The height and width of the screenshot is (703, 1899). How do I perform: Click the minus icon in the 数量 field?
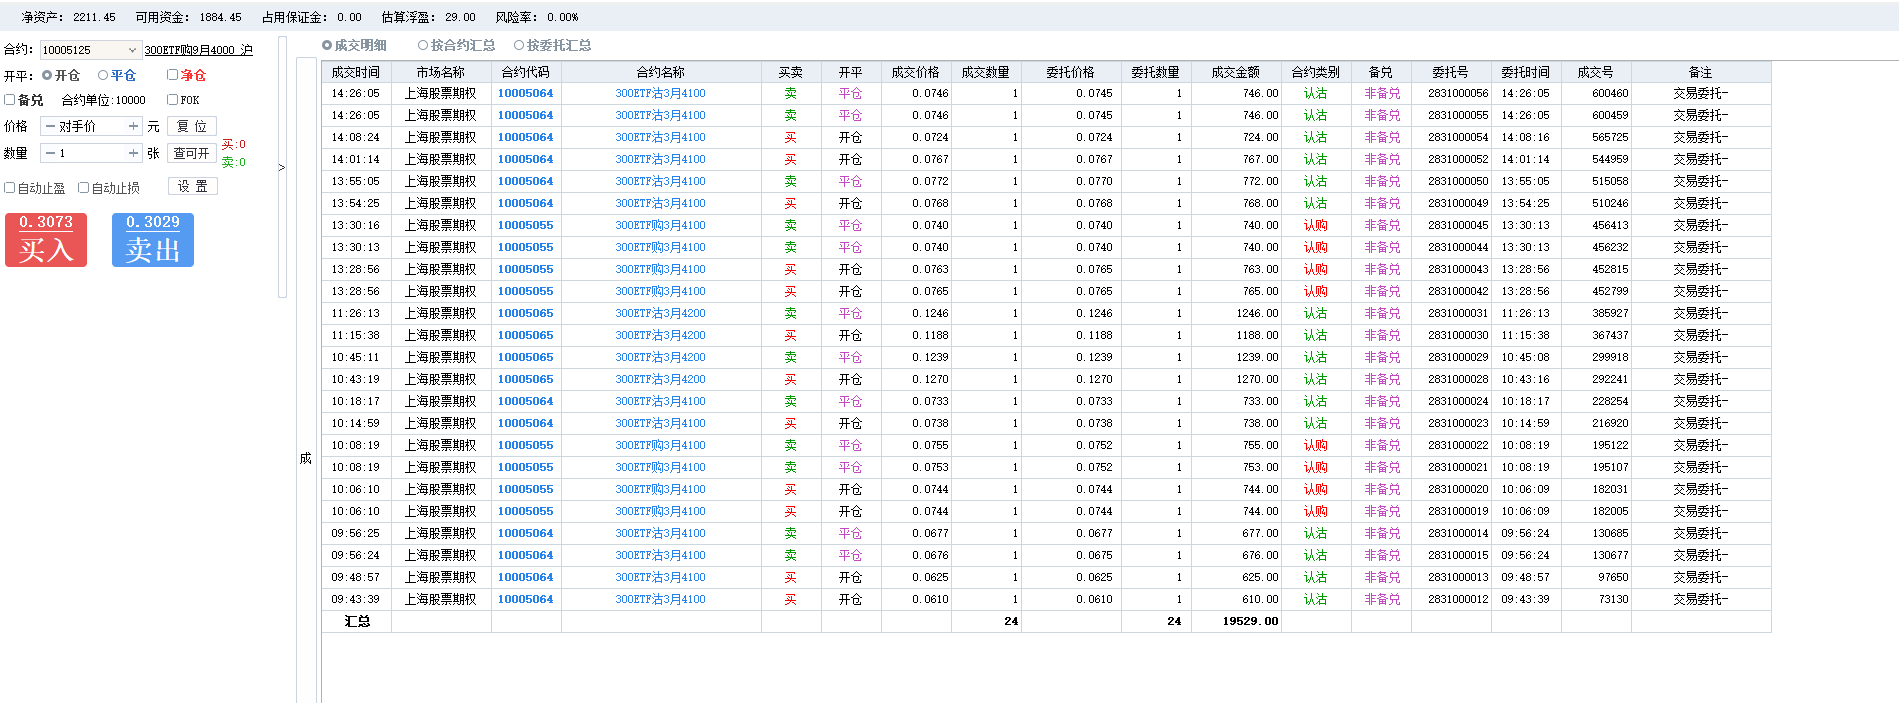[50, 153]
